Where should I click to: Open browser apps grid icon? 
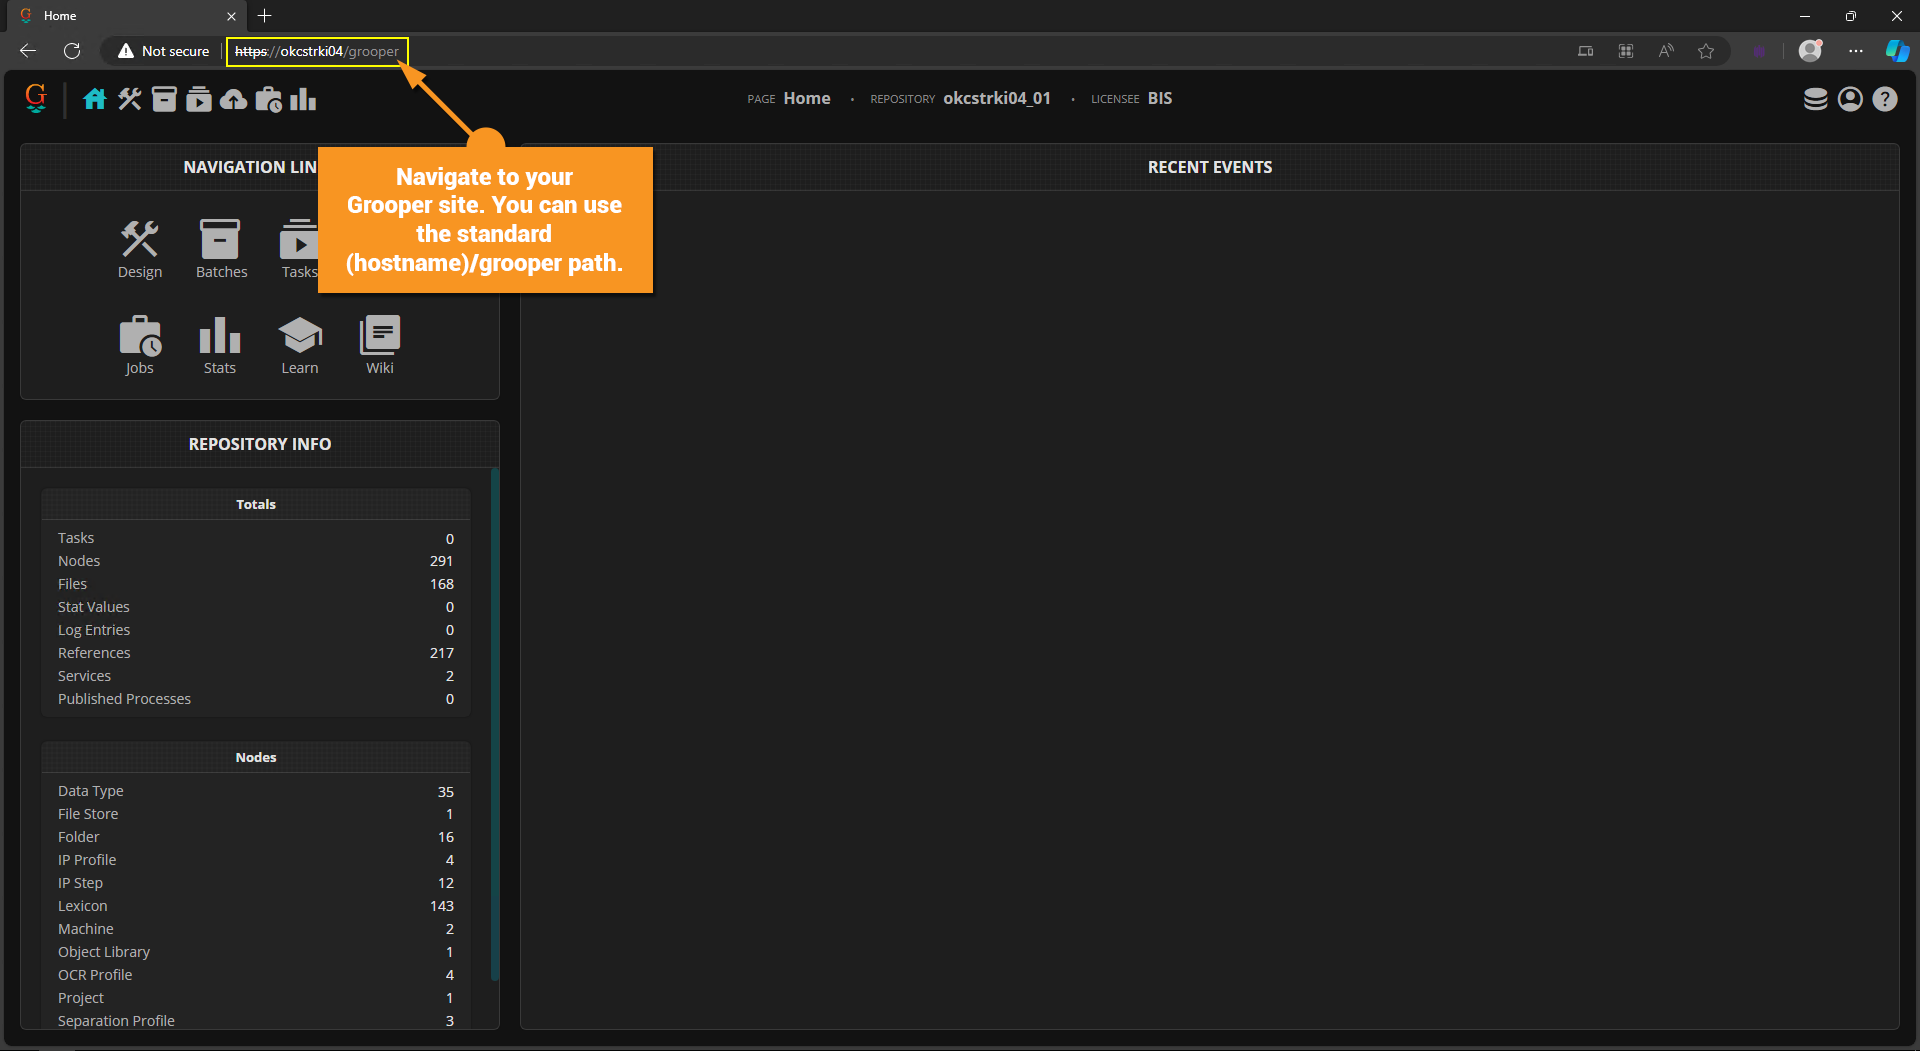click(x=1626, y=51)
